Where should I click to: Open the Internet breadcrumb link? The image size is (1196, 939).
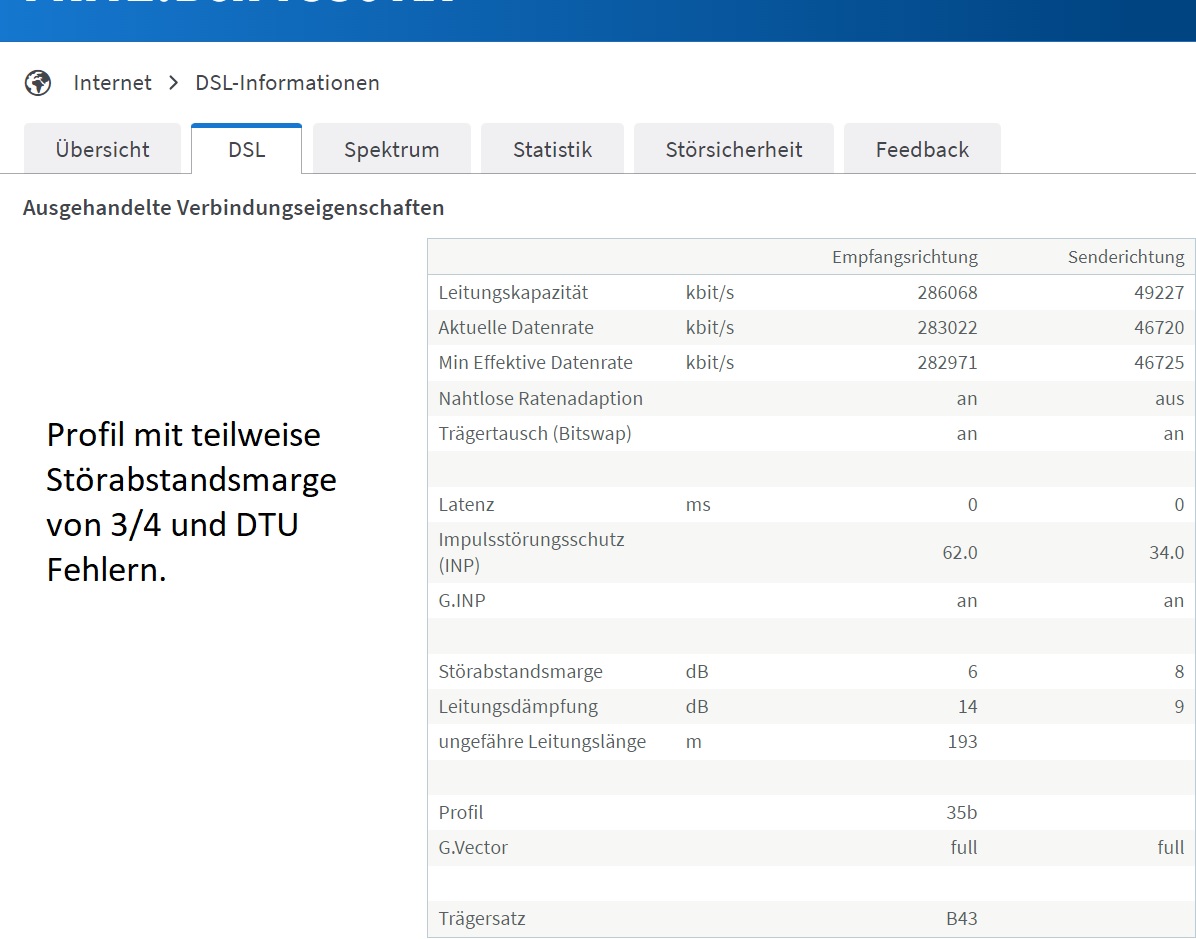112,82
